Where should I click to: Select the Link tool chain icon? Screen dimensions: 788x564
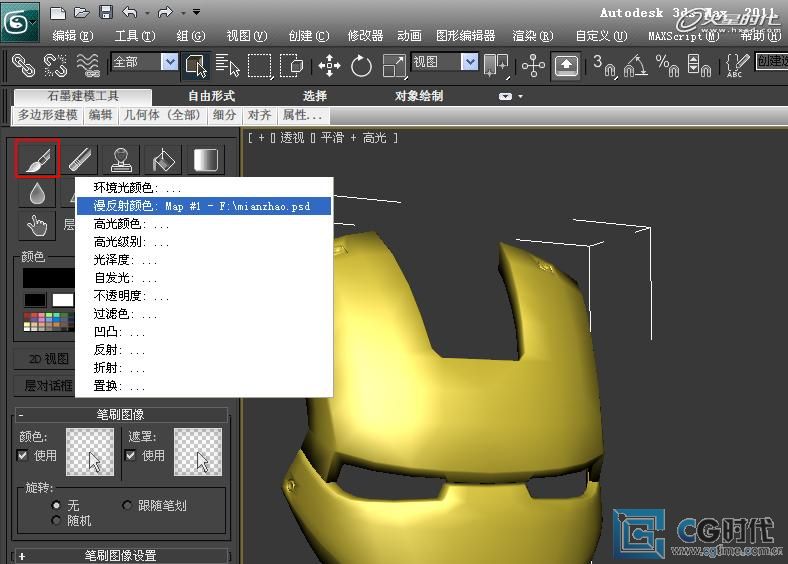pos(23,65)
